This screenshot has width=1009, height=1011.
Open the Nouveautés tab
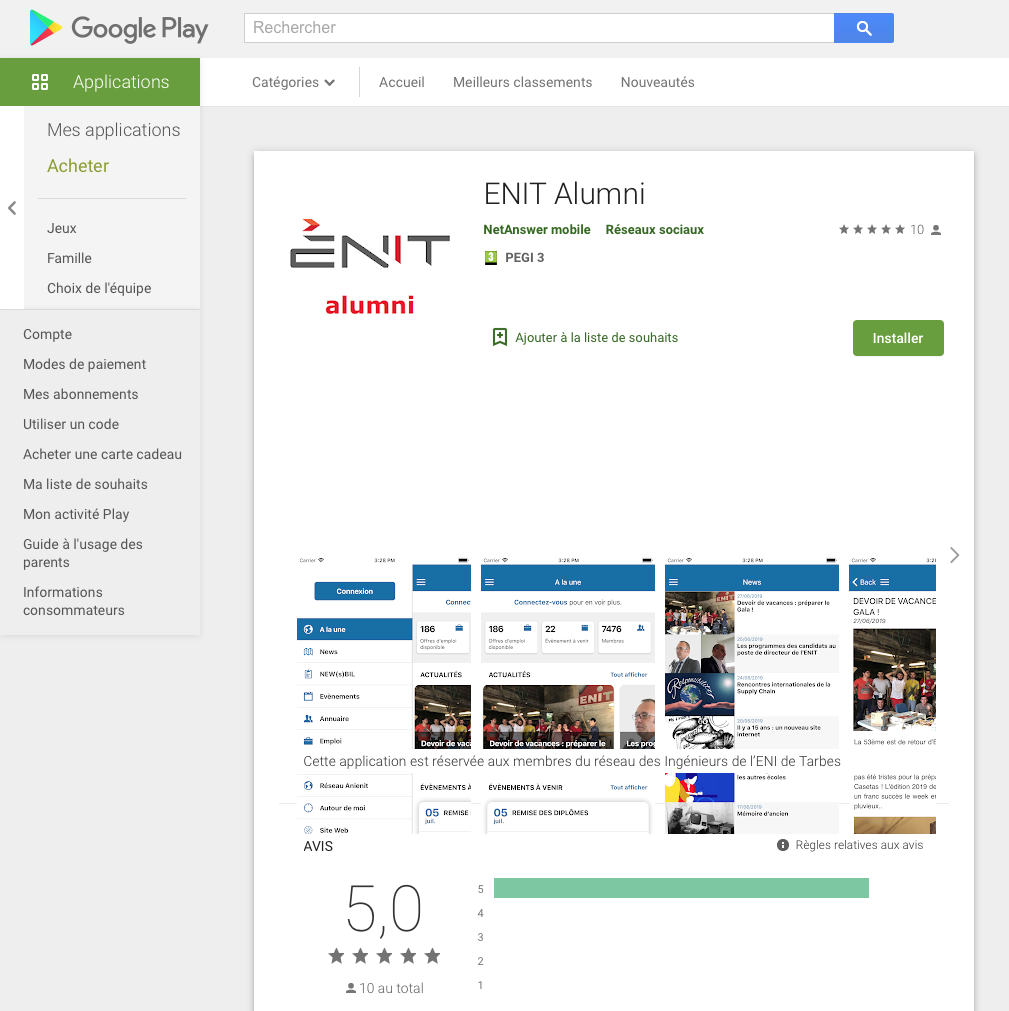658,83
